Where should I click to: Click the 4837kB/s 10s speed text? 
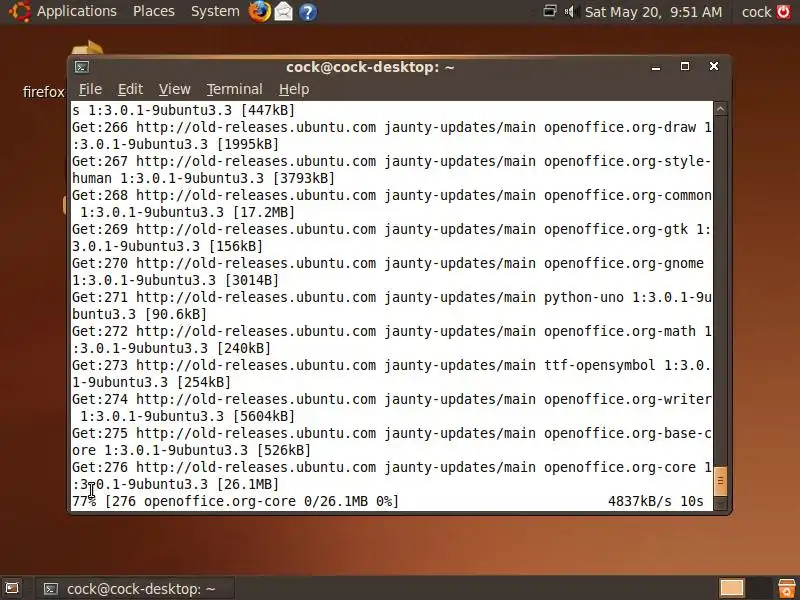(x=656, y=502)
